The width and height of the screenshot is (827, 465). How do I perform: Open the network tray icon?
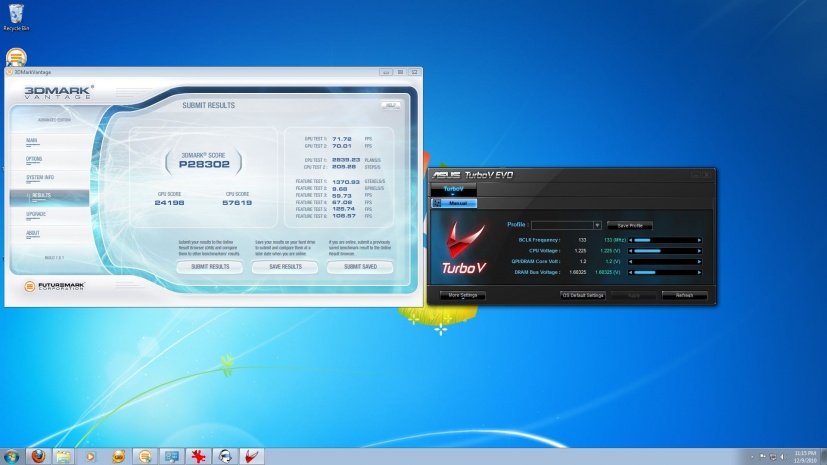pos(773,457)
